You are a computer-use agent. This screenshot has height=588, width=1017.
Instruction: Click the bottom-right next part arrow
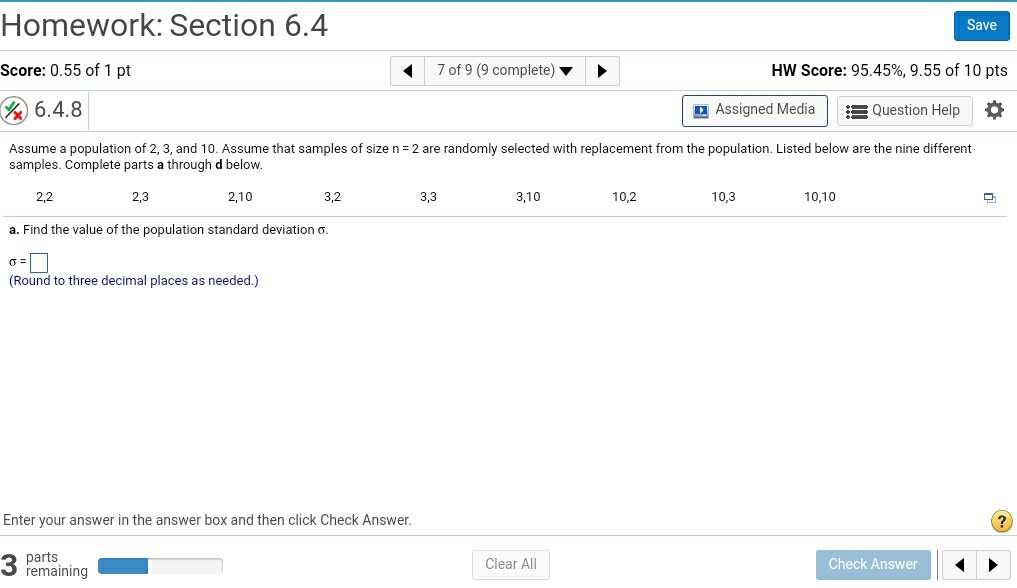[x=992, y=565]
